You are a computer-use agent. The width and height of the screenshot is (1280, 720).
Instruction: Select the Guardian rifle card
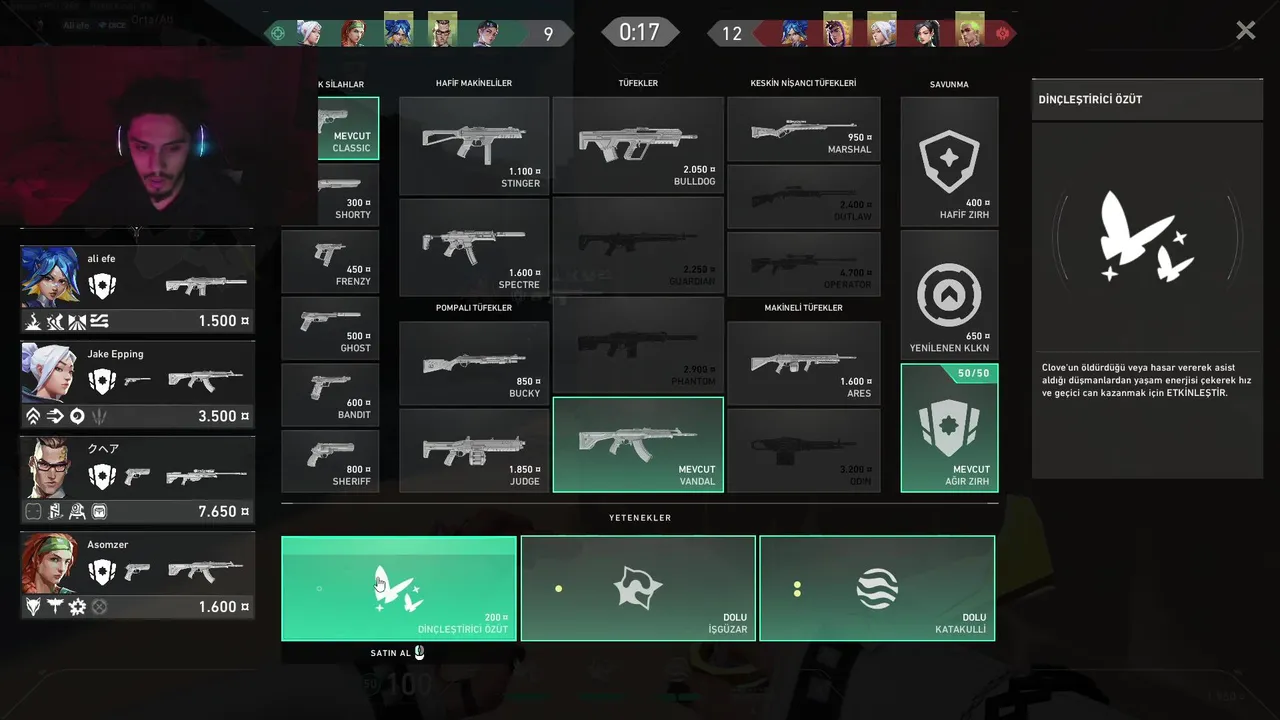click(x=638, y=245)
